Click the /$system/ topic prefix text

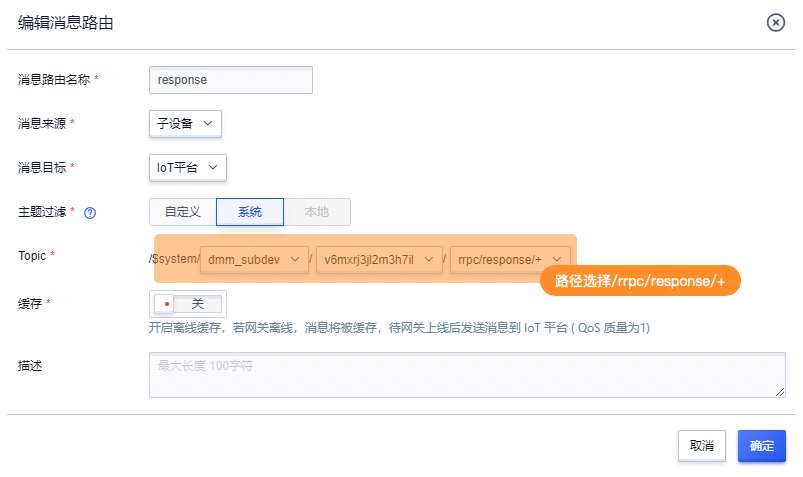pyautogui.click(x=174, y=259)
